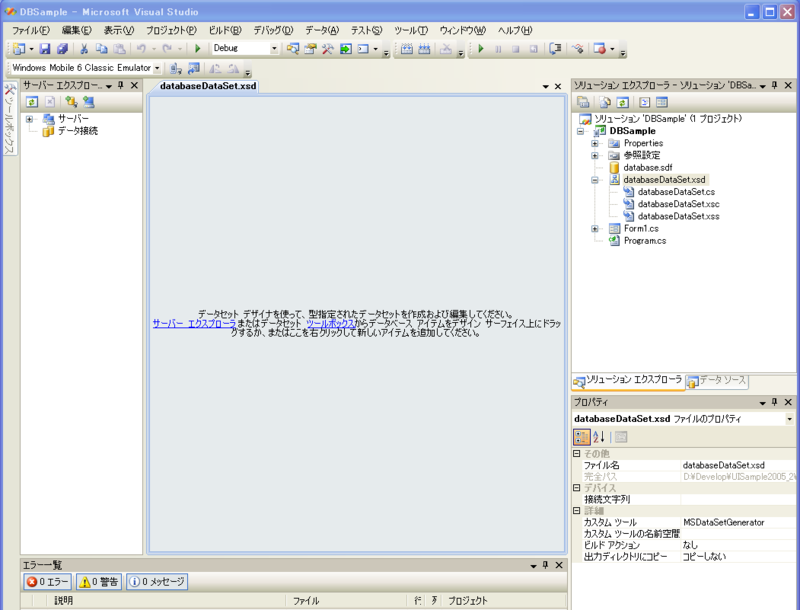
Task: Sort properties alphabetically with the A-Z icon
Action: click(x=599, y=437)
